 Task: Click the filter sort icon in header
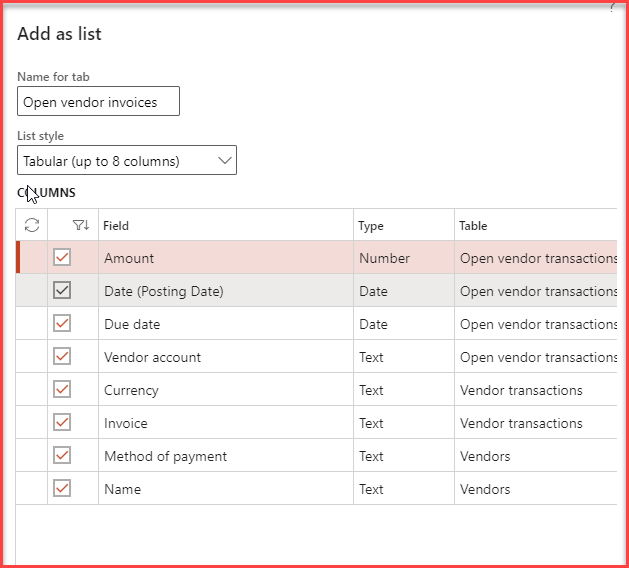pos(81,225)
